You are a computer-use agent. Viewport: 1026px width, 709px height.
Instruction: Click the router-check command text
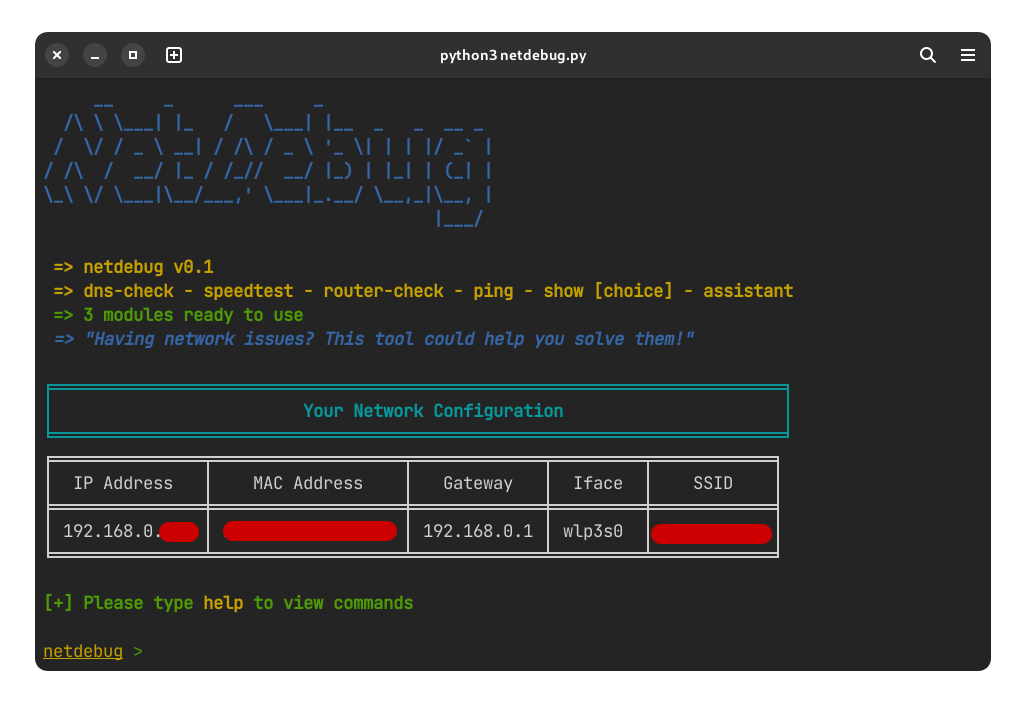383,291
